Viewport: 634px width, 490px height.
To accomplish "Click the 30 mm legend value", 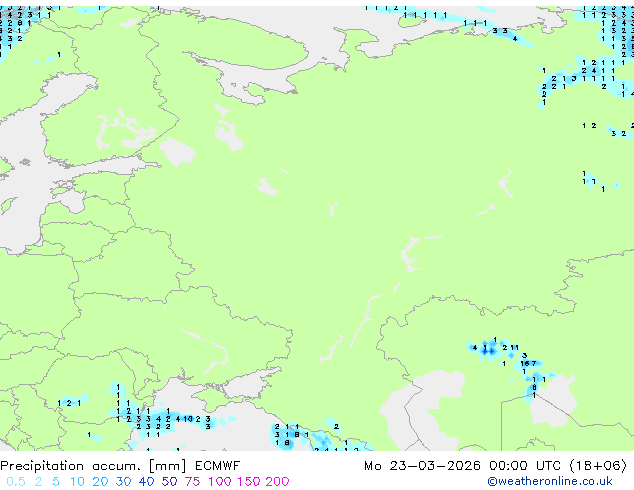I will coord(123,482).
